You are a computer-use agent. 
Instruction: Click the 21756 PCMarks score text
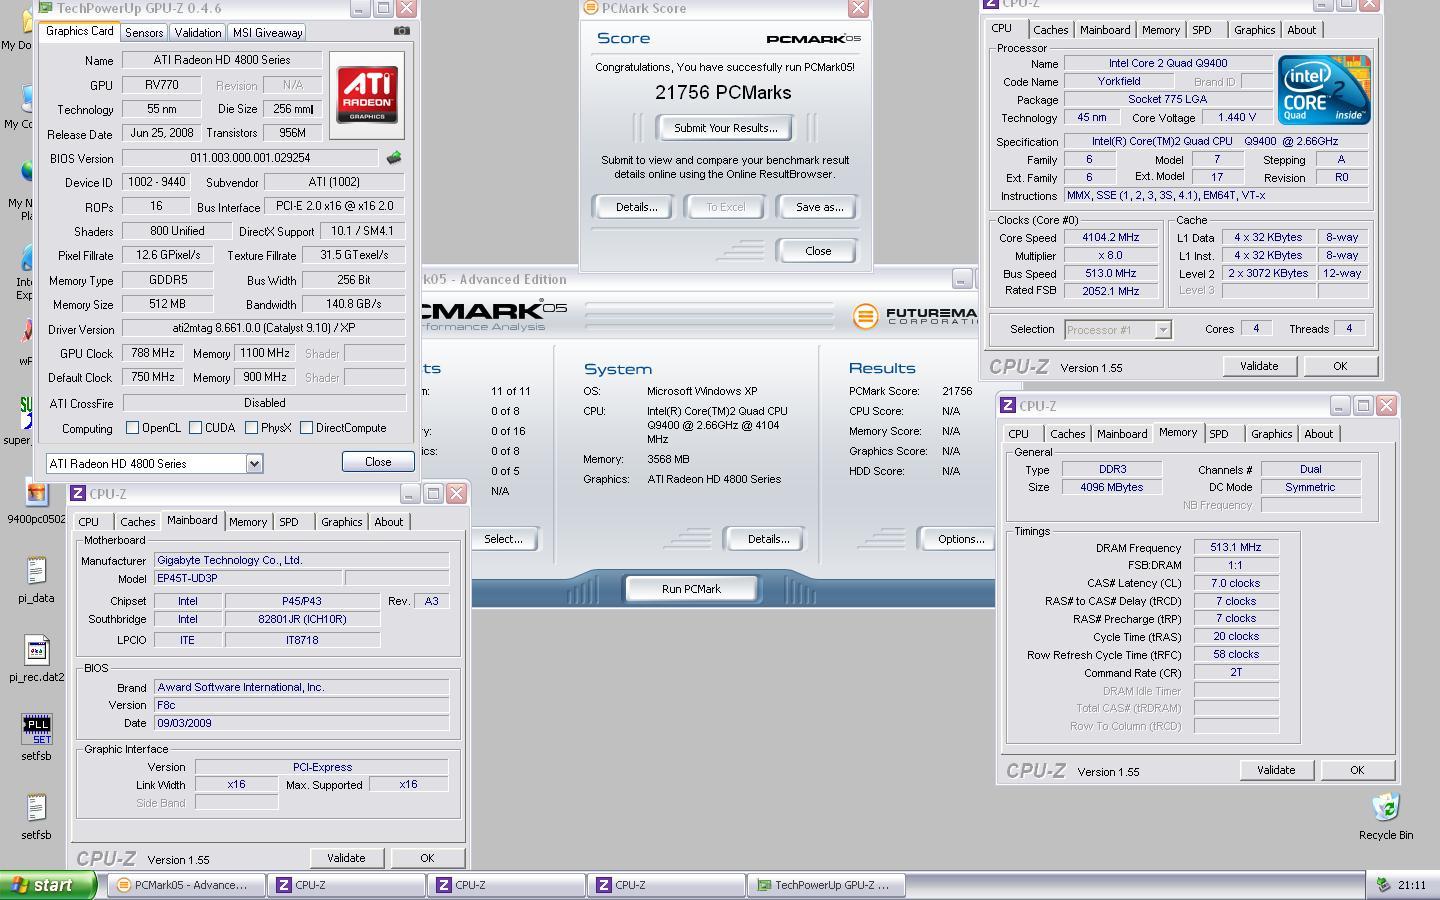coord(723,92)
